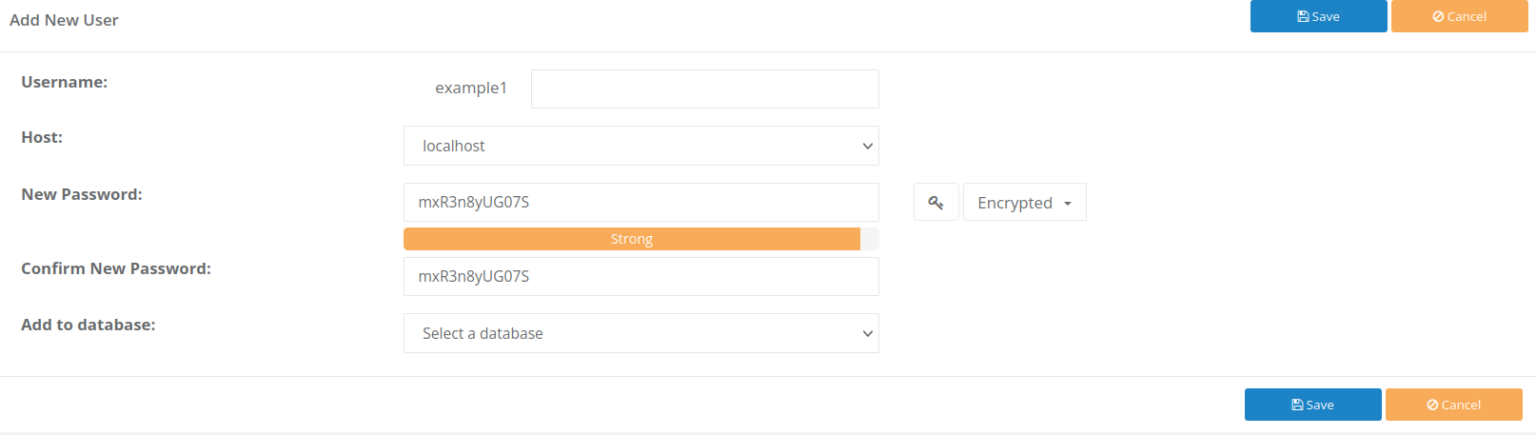This screenshot has height=435, width=1536.
Task: Click the Add New User heading
Action: 64,20
